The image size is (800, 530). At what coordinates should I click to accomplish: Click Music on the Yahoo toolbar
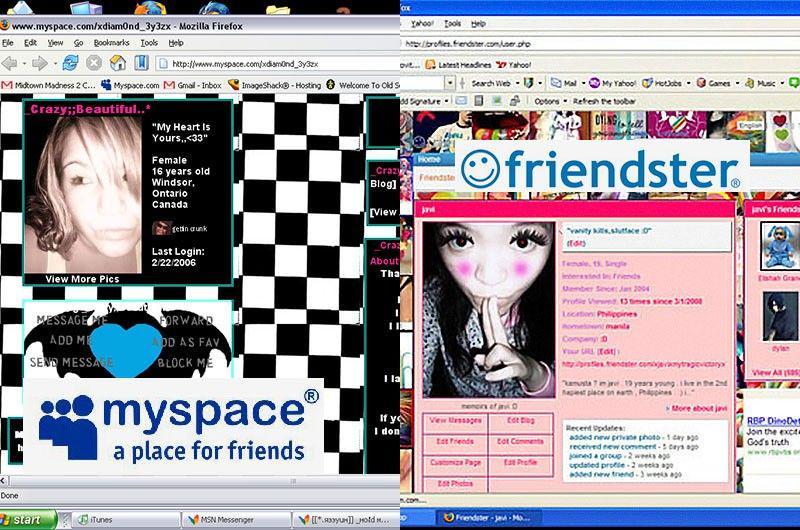tap(761, 83)
